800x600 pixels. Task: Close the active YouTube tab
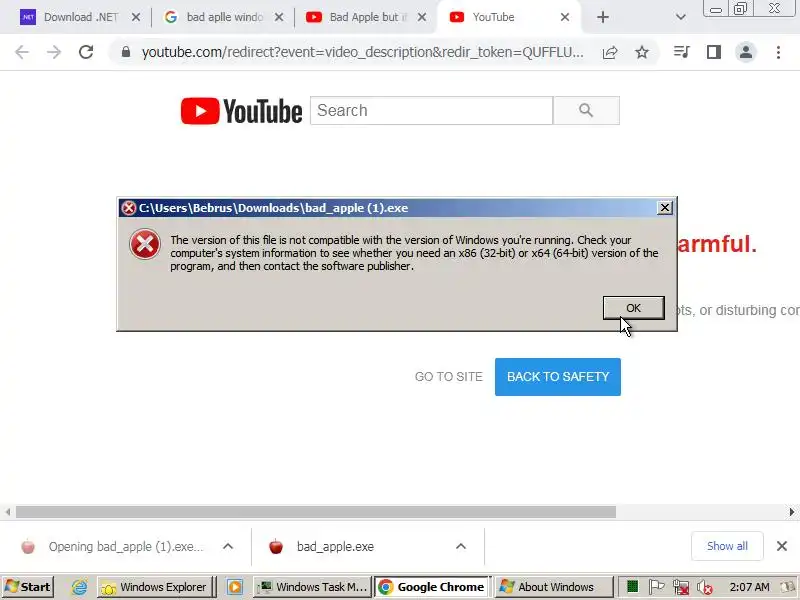565,17
